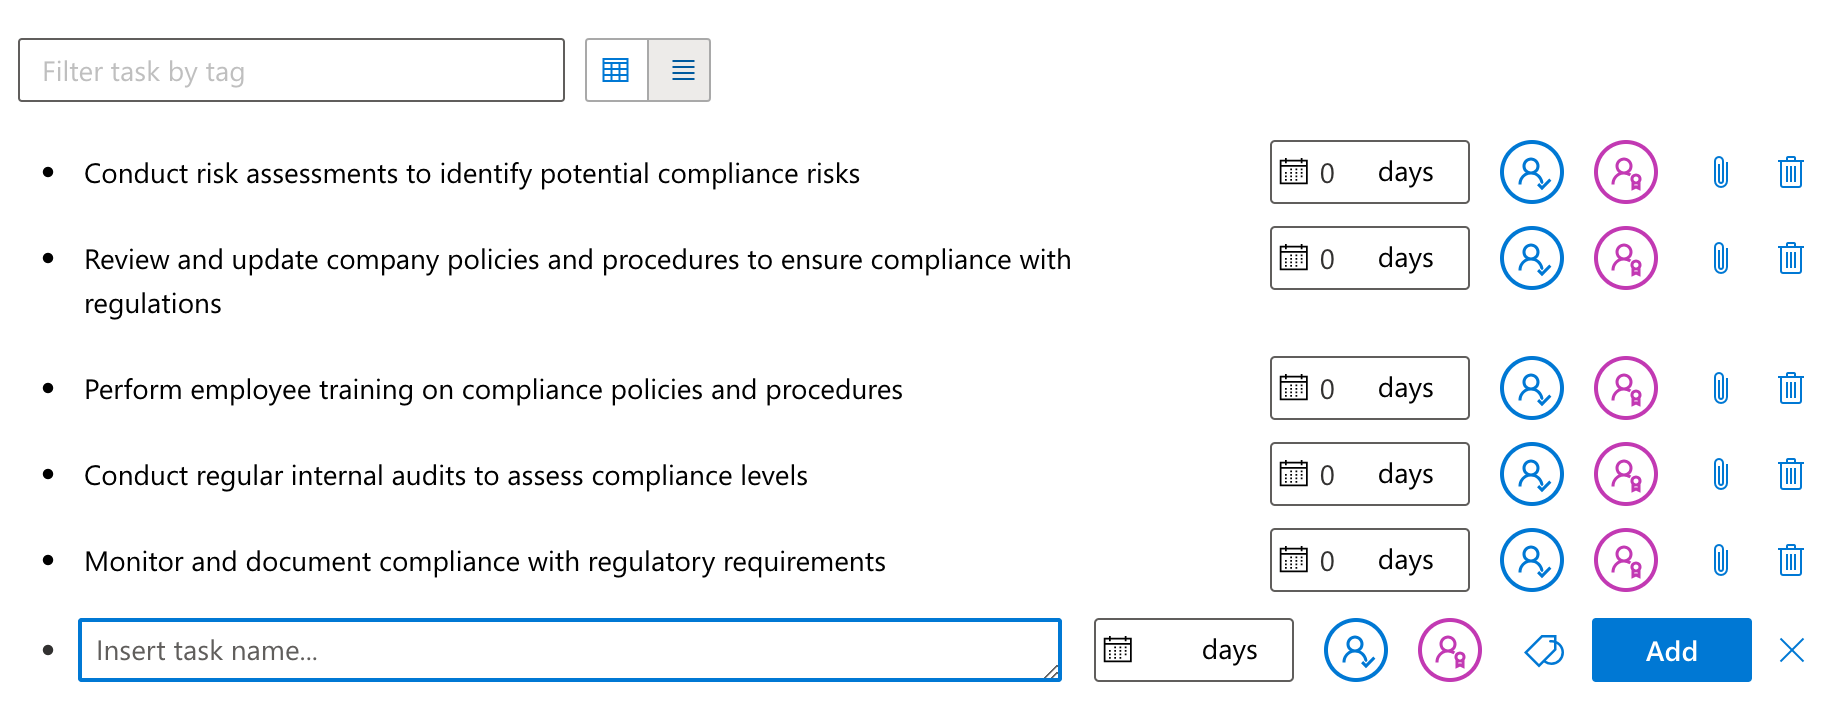Add a tag to the new task
This screenshot has width=1842, height=714.
click(1542, 650)
